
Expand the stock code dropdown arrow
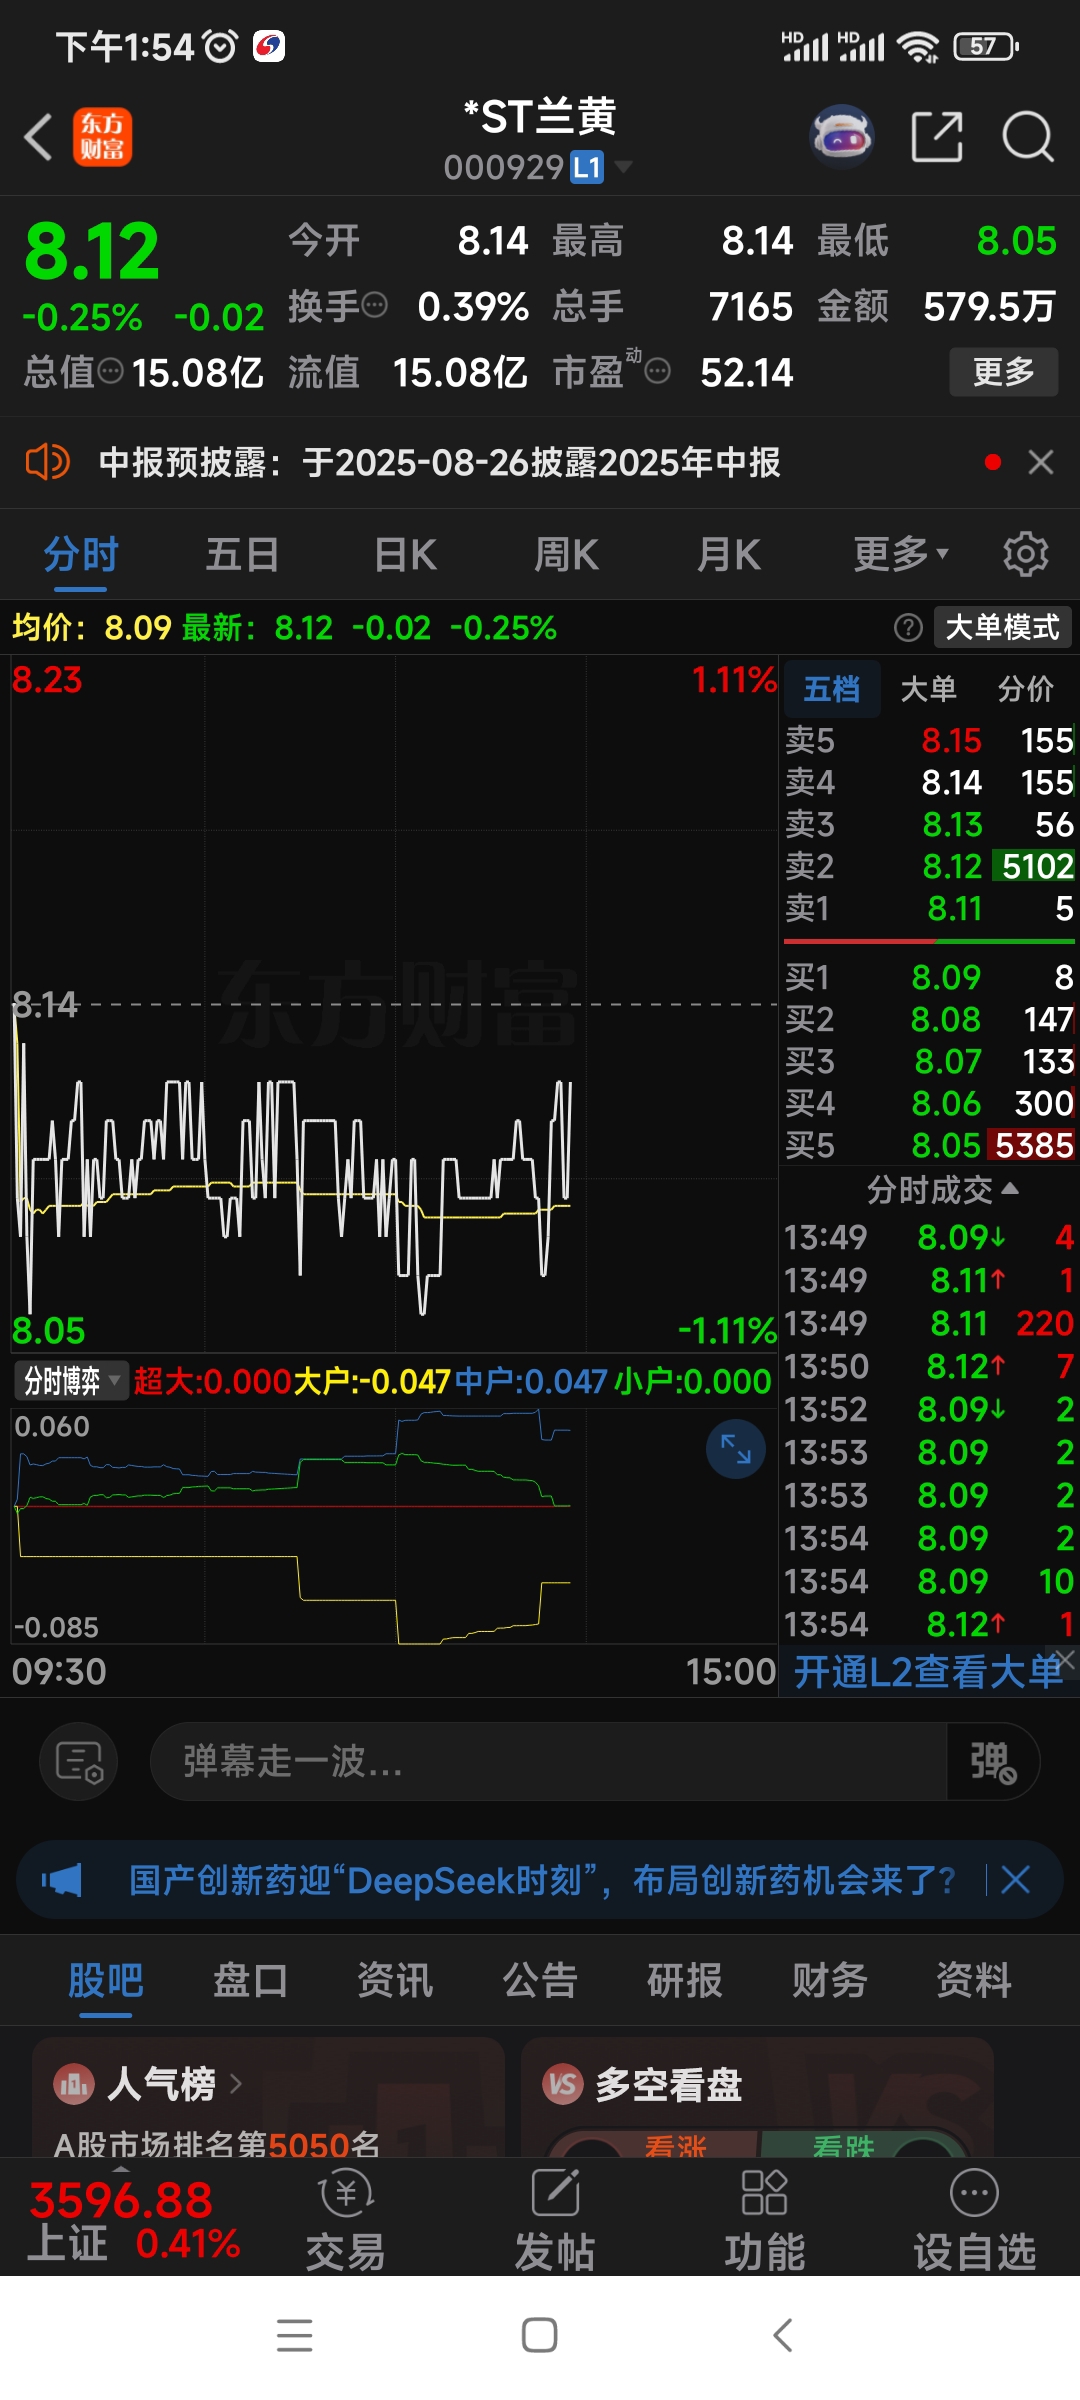point(623,166)
